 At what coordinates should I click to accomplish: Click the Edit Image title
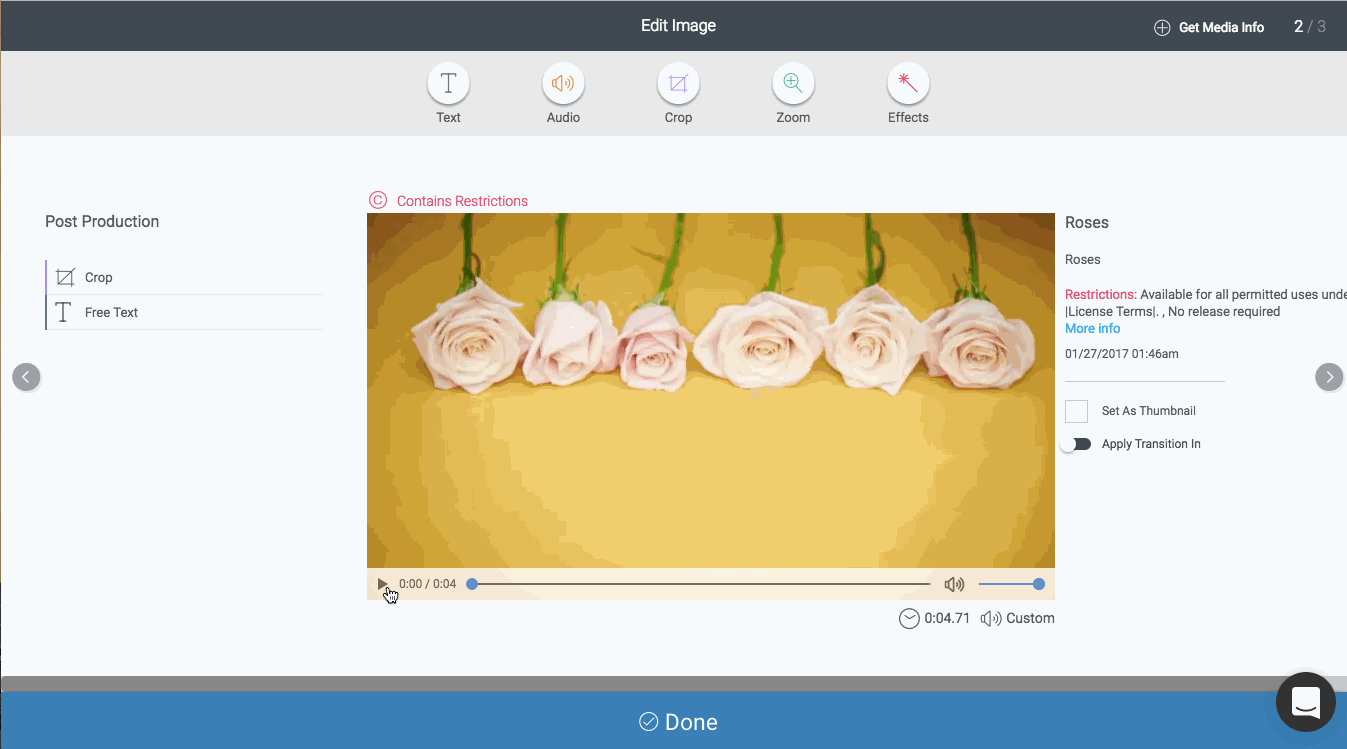point(678,26)
